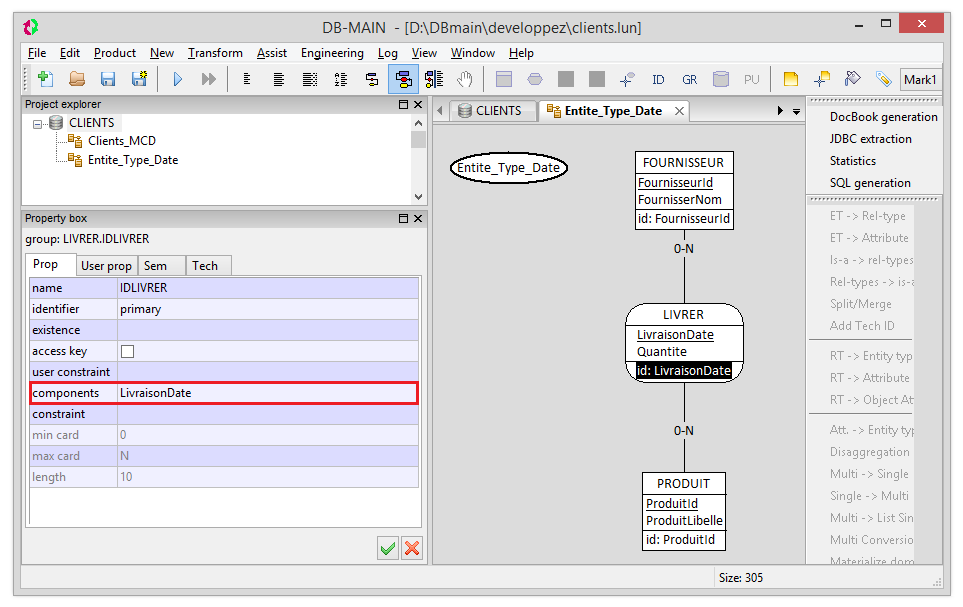Screen dimensions: 963x607
Task: Select the graphical dependency view icon
Action: (x=434, y=79)
